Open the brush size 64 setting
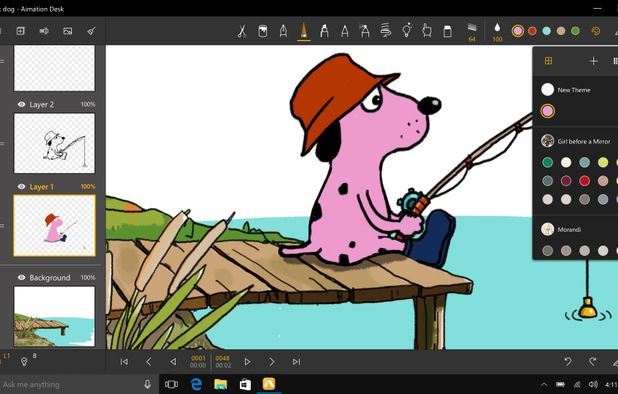Viewport: 618px width, 394px height. pos(472,32)
